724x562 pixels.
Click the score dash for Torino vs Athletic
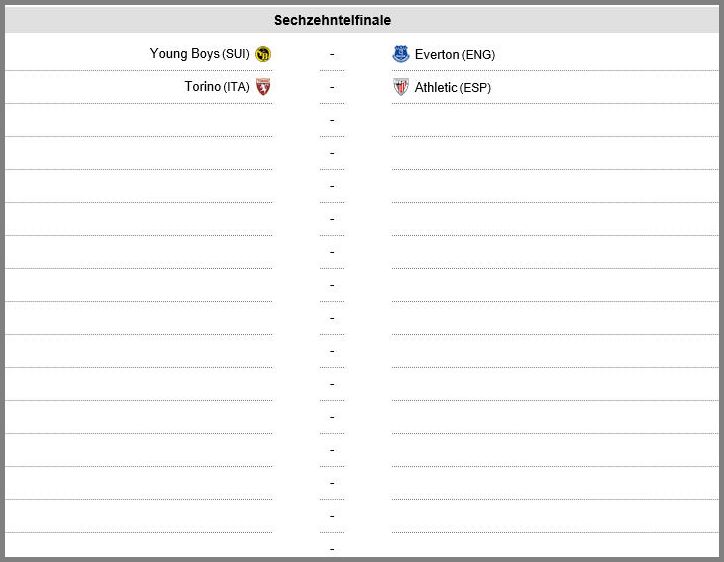click(332, 87)
